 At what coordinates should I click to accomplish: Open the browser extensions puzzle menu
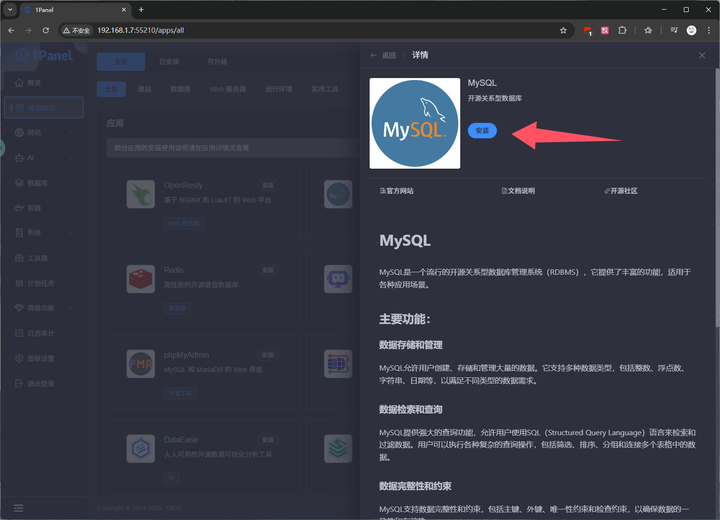[622, 30]
